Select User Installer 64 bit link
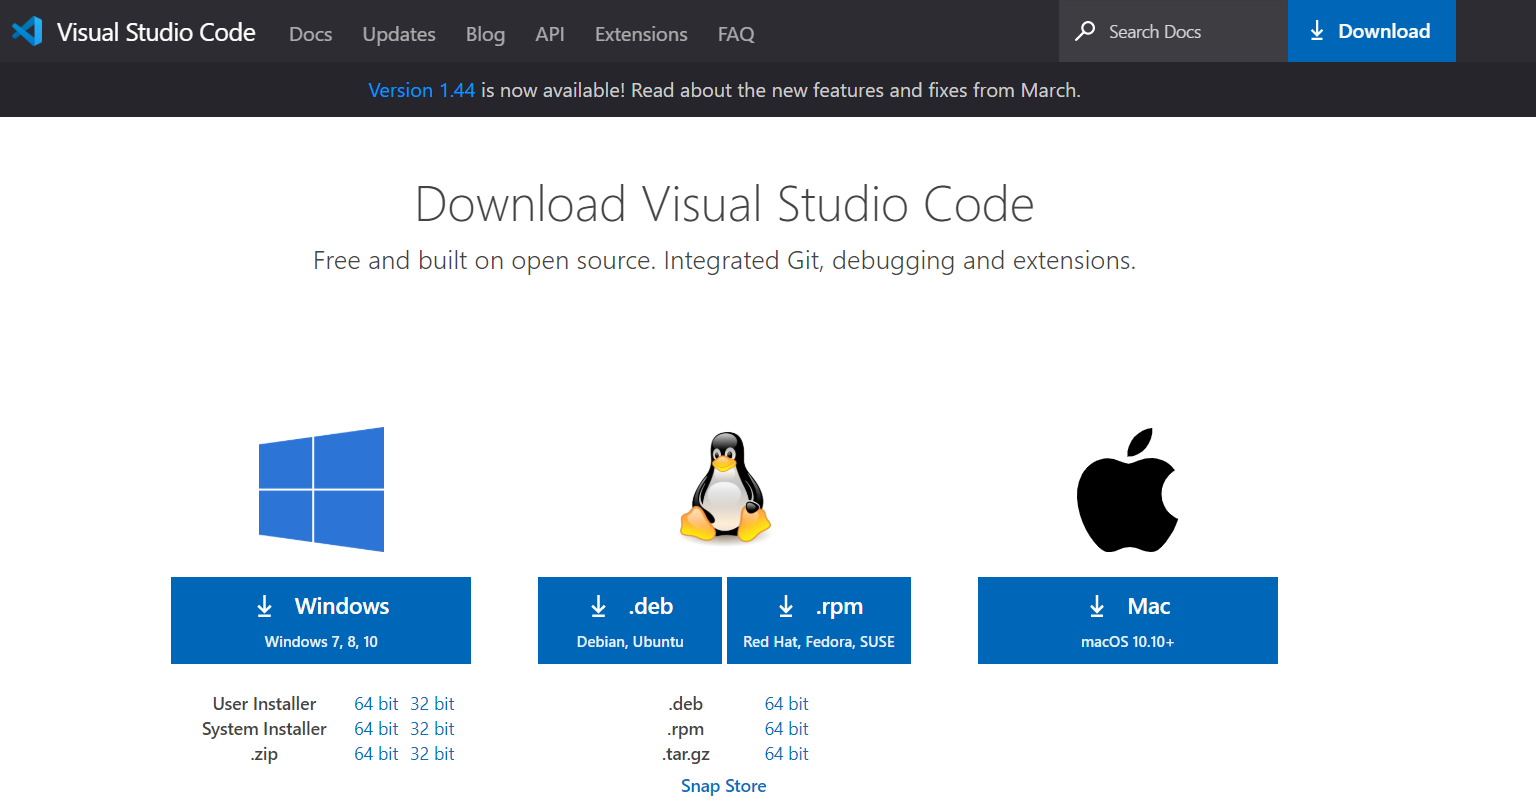Screen dimensions: 1536x803 376,704
